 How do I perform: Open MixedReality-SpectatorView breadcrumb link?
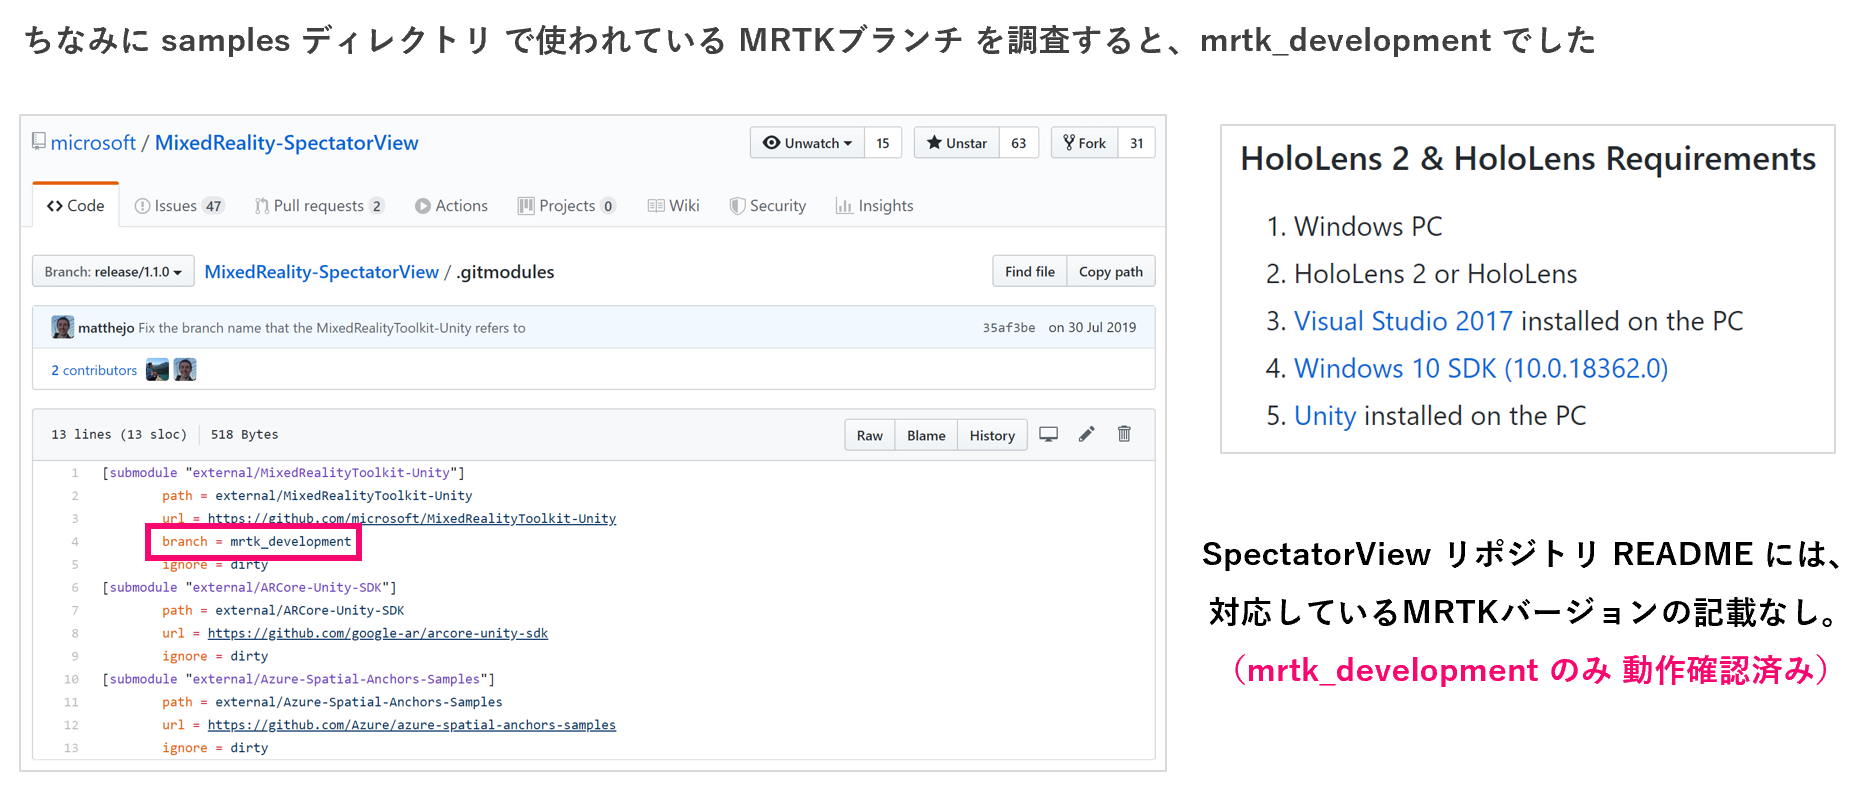321,272
